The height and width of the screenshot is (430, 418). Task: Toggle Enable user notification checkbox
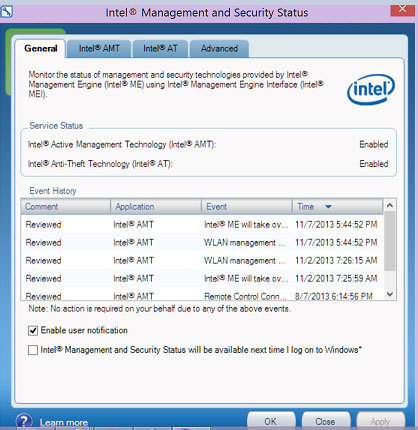pyautogui.click(x=33, y=331)
